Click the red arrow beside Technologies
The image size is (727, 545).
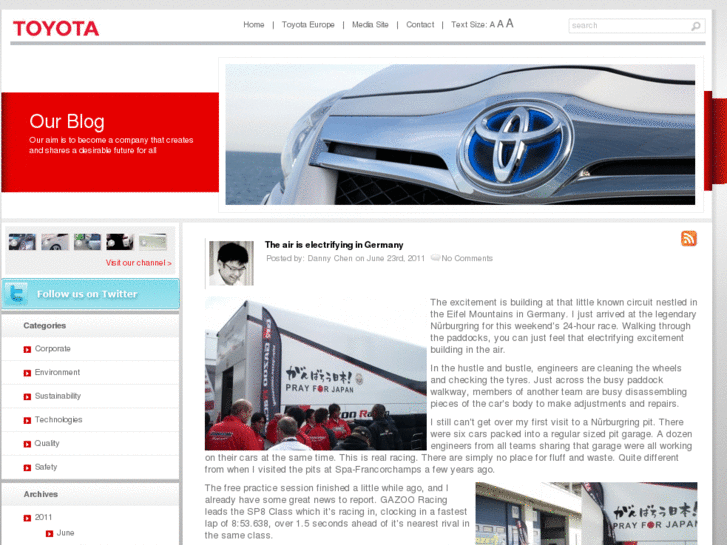click(x=27, y=420)
